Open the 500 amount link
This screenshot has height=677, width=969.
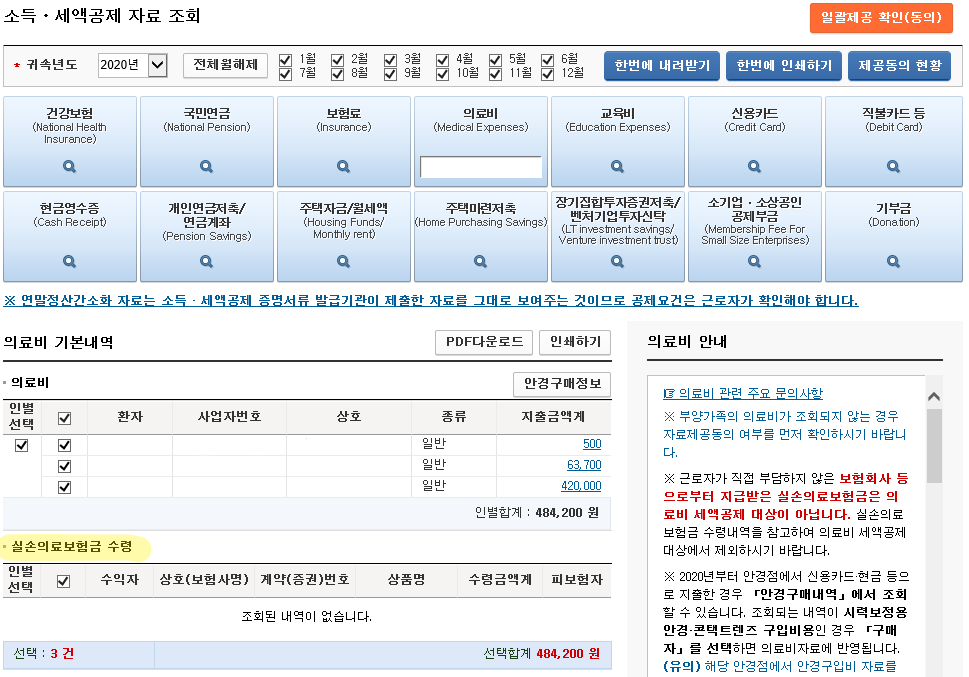[592, 444]
